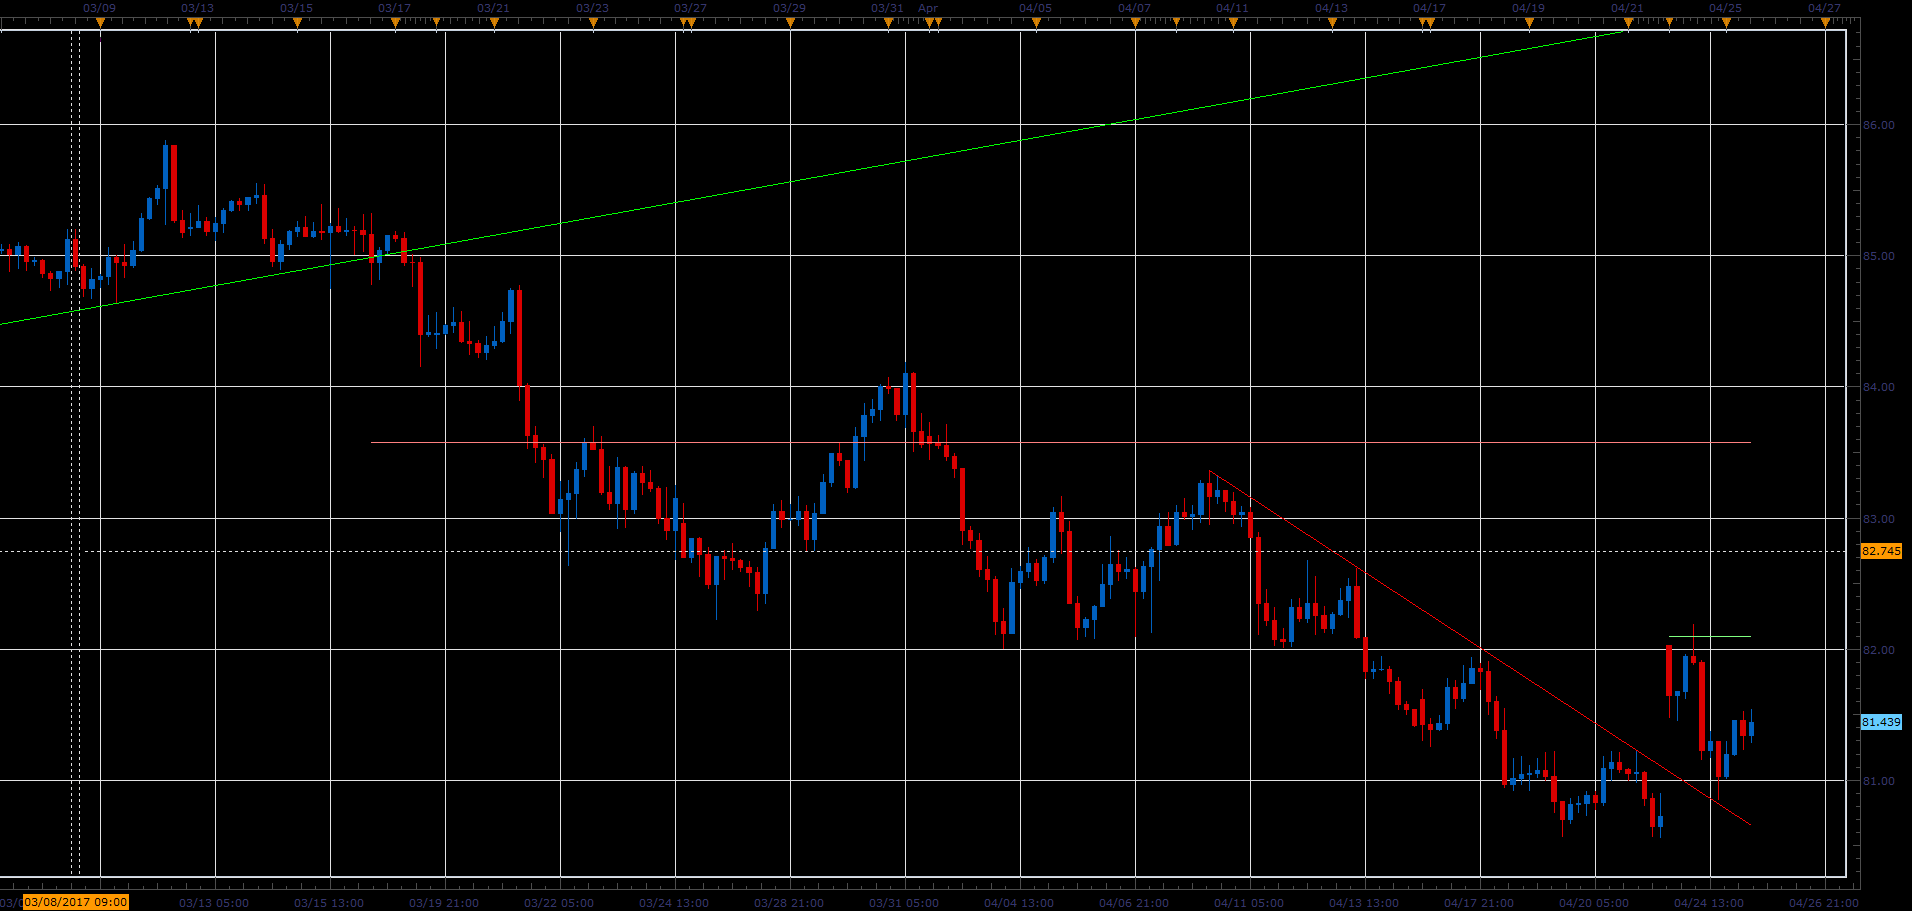Select the orange marker below 03/21
Viewport: 1912px width, 911px height.
[x=494, y=22]
